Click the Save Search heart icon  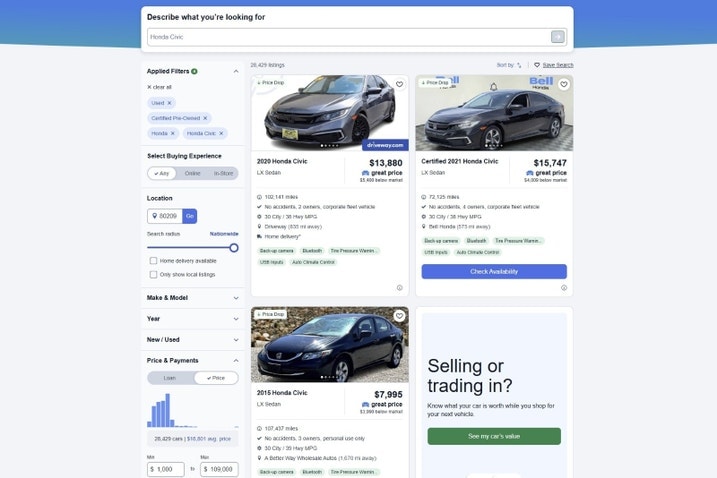coord(537,65)
